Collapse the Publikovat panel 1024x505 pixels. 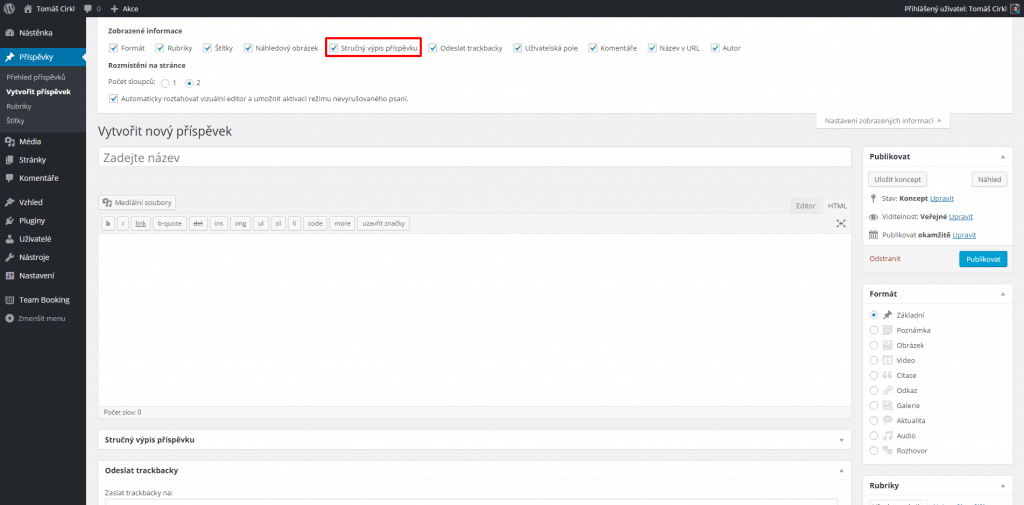coord(1002,157)
